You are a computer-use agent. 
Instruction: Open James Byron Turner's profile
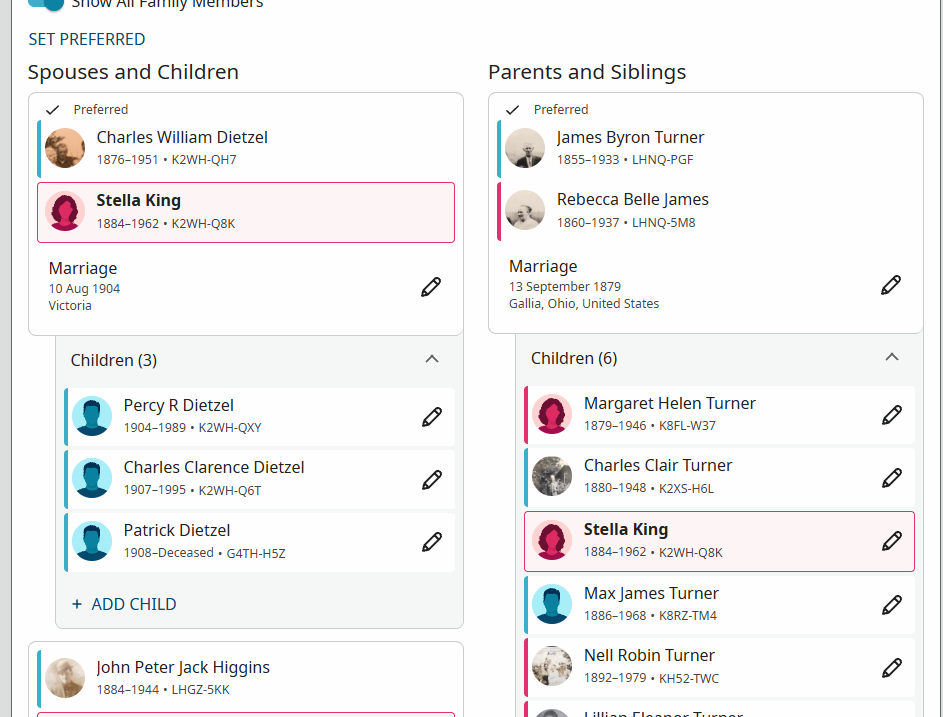[630, 137]
